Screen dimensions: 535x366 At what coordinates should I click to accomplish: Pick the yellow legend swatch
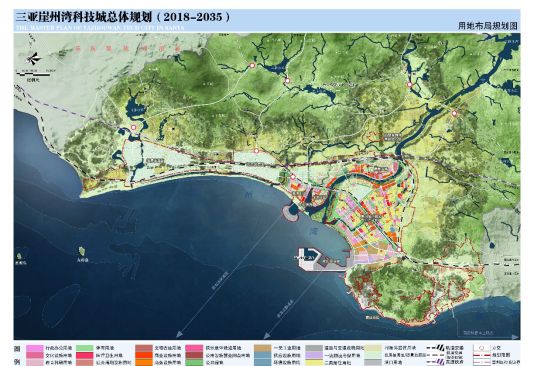coord(314,363)
